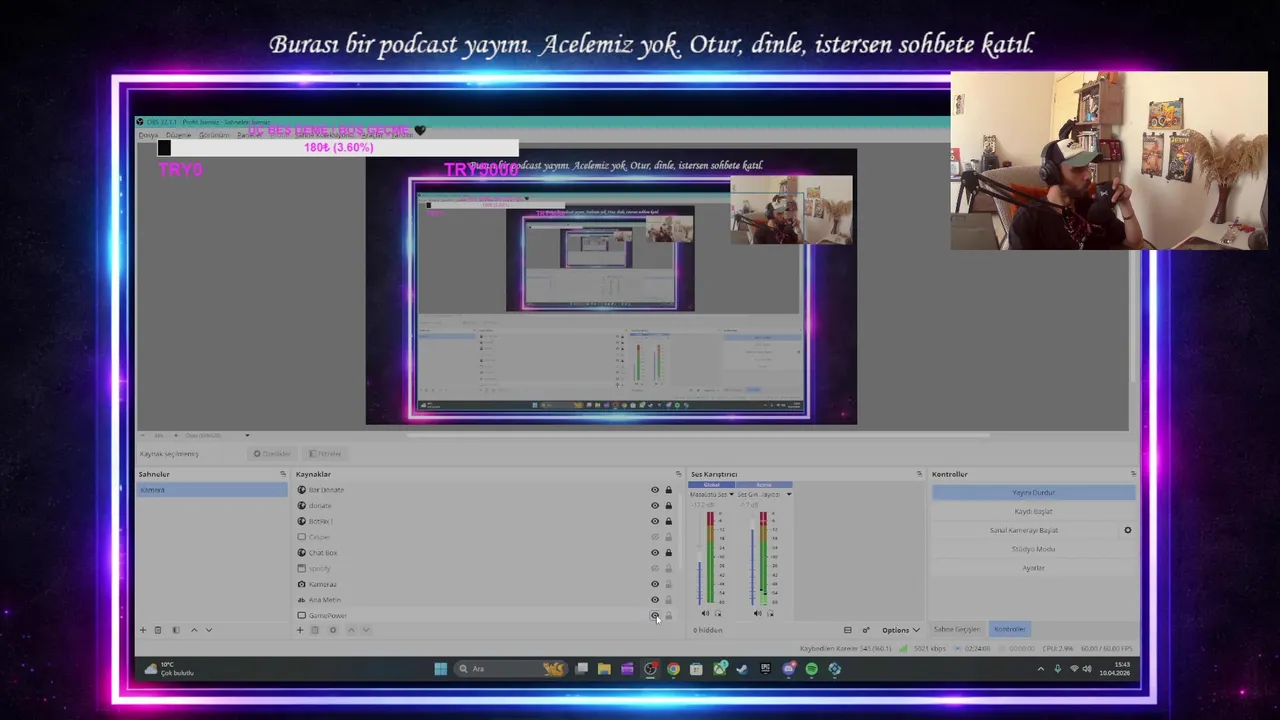Open Chrome from the taskbar
1280x720 pixels.
tap(673, 669)
